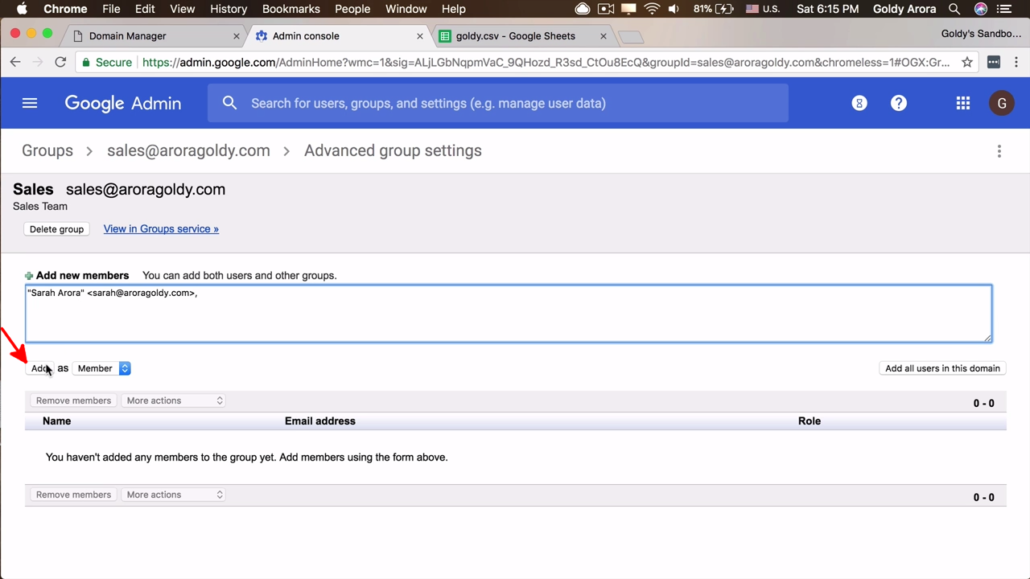Click in the Add new members text area

pyautogui.click(x=508, y=313)
